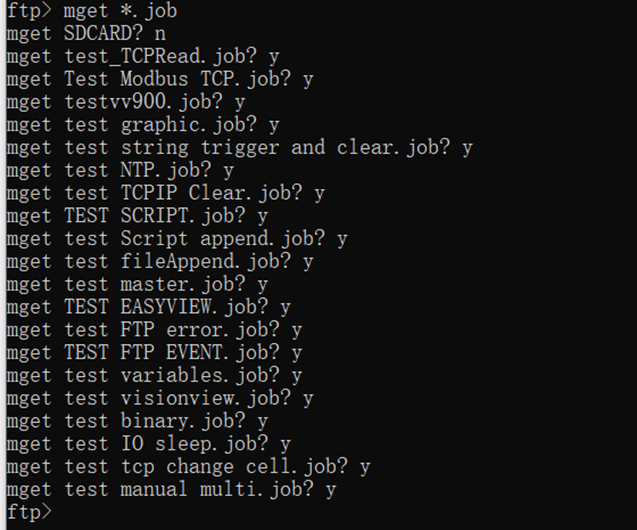
Task: Click the TEST SCRIPT.job line
Action: pyautogui.click(x=136, y=216)
